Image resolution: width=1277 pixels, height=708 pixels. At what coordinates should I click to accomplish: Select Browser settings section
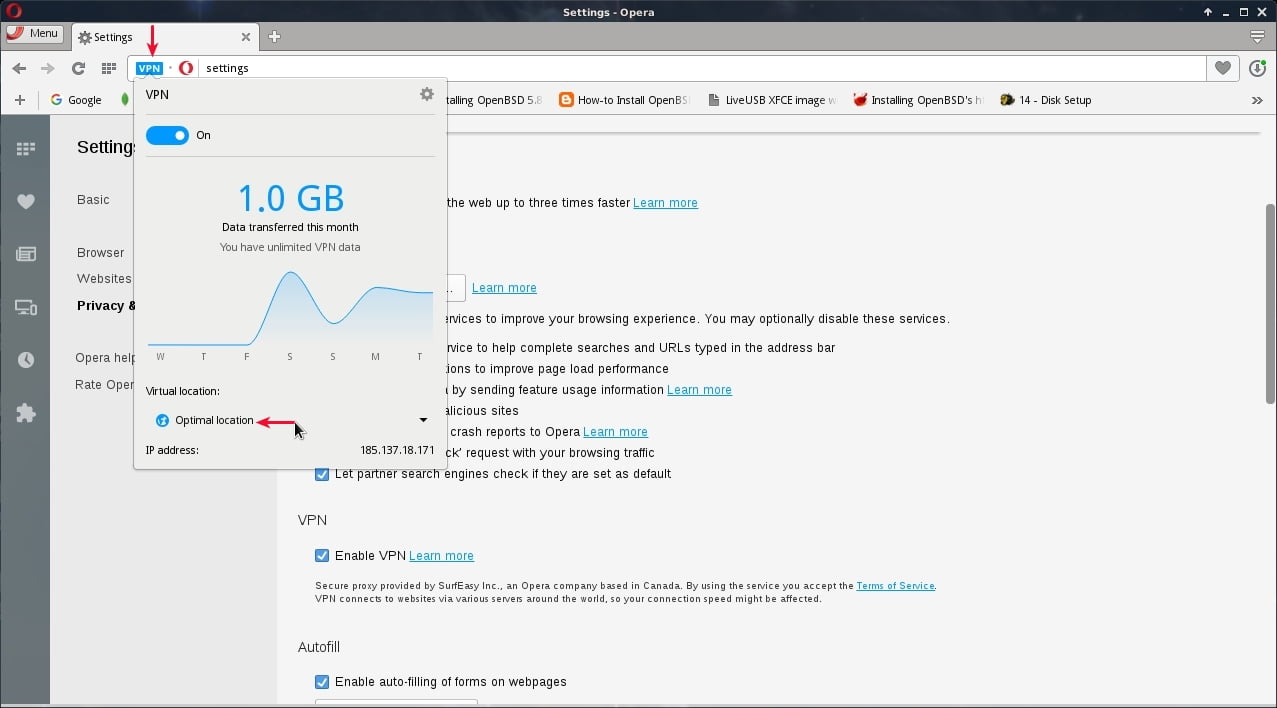pyautogui.click(x=101, y=253)
